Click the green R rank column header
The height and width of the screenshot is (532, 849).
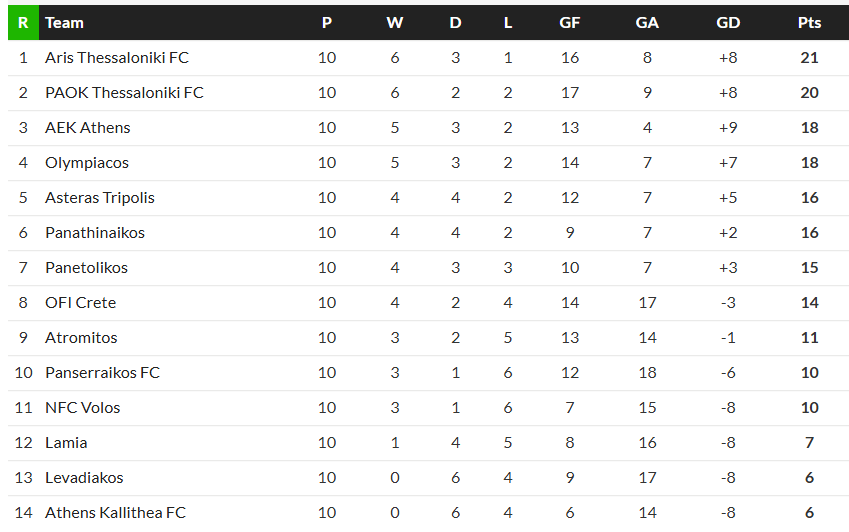coord(22,22)
